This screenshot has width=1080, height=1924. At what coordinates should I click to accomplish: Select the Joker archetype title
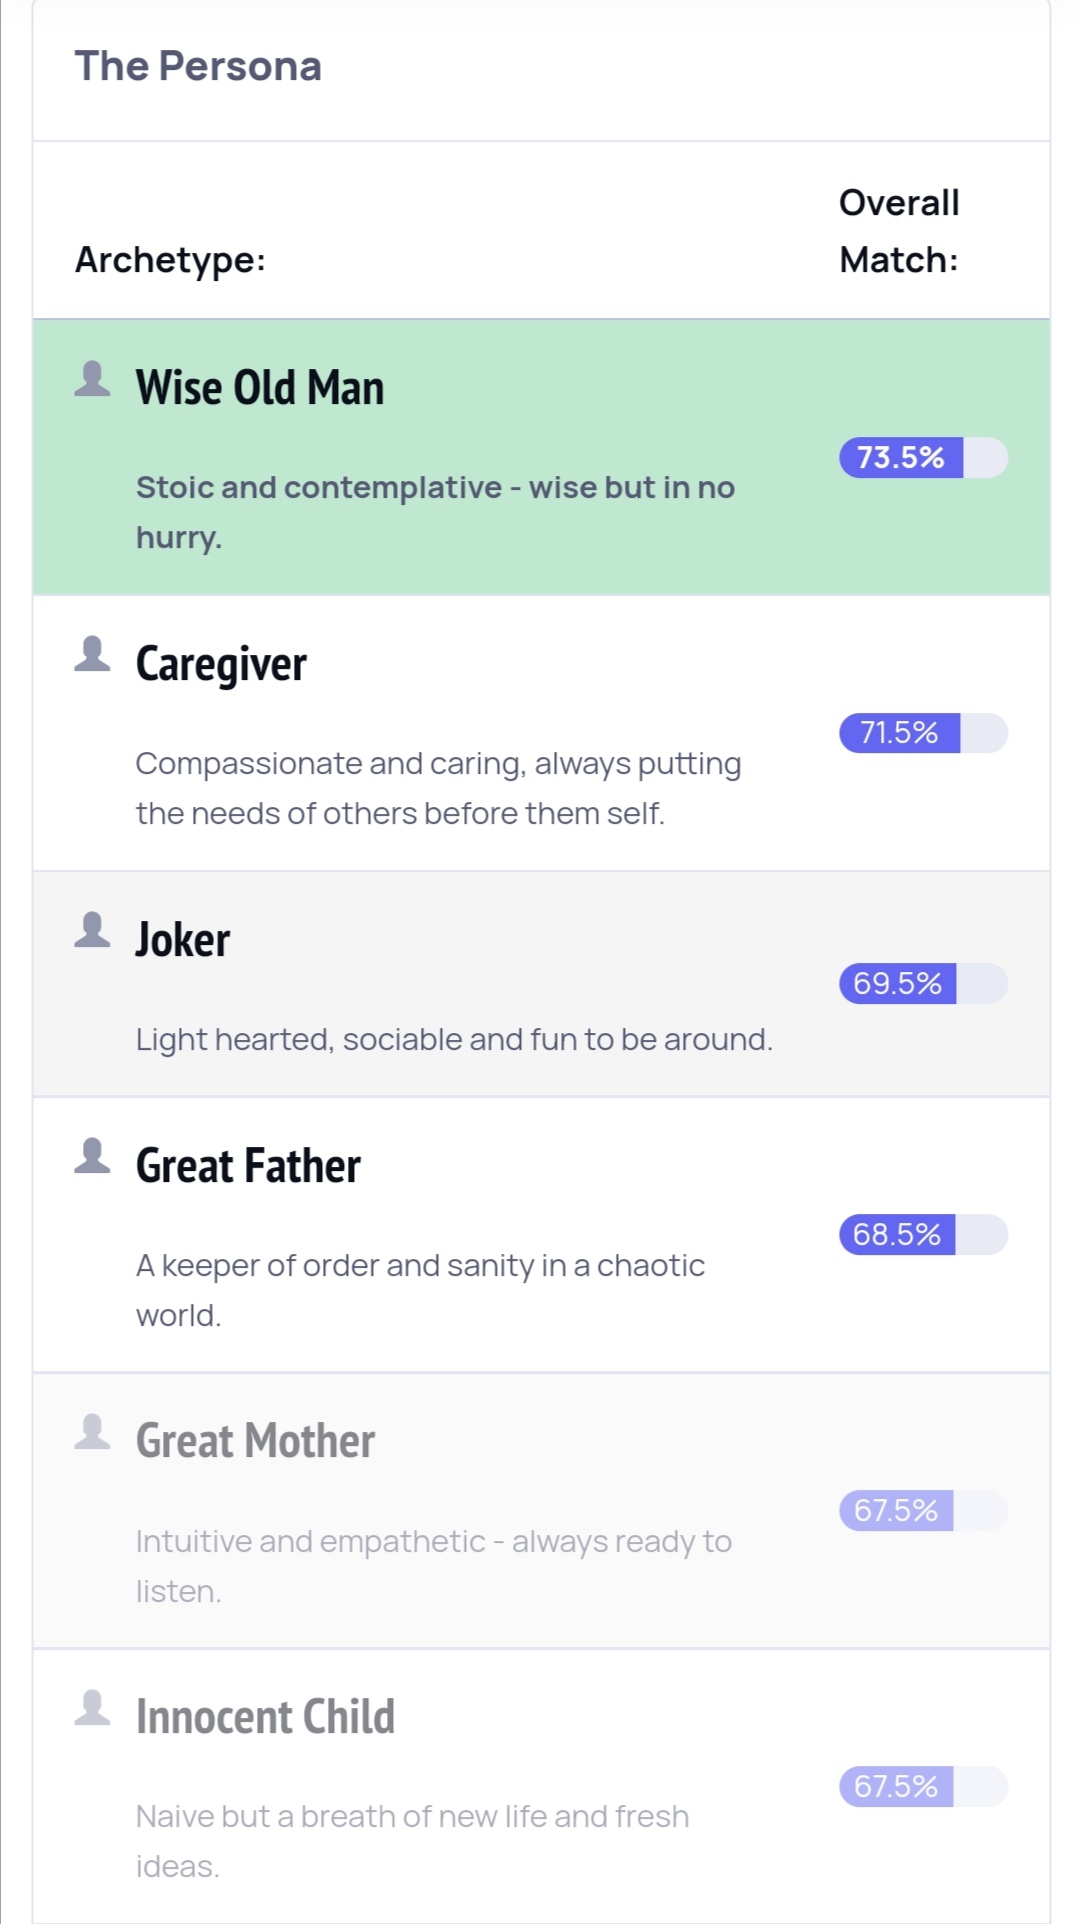(x=183, y=940)
